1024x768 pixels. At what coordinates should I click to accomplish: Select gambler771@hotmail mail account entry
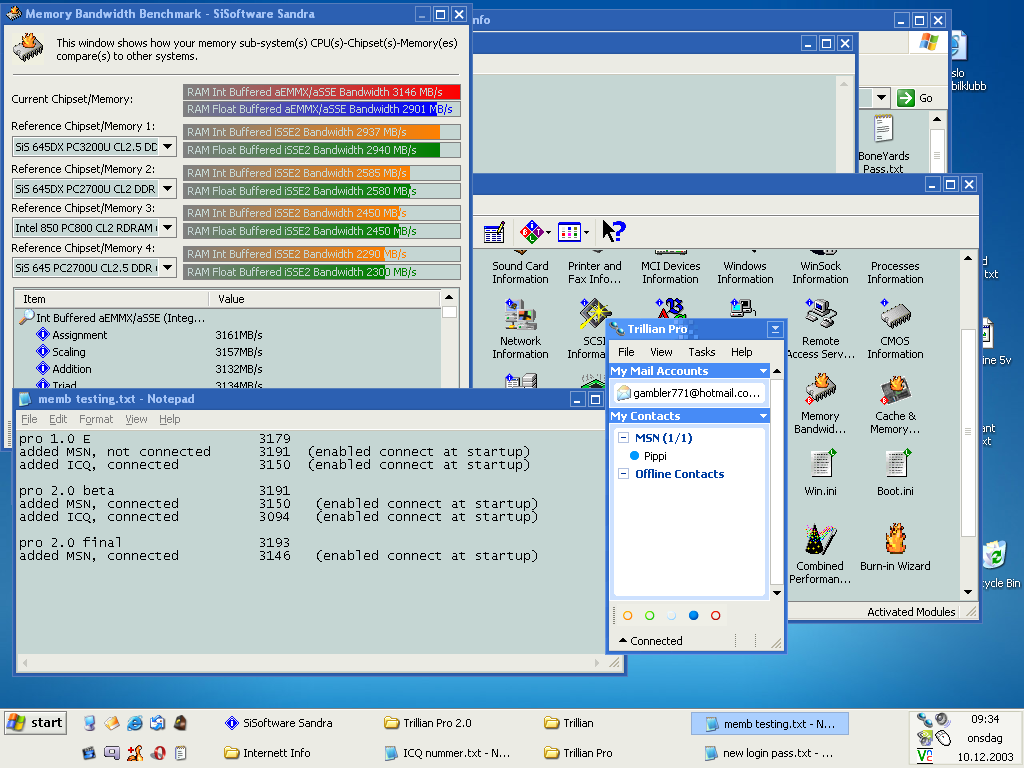tap(689, 393)
